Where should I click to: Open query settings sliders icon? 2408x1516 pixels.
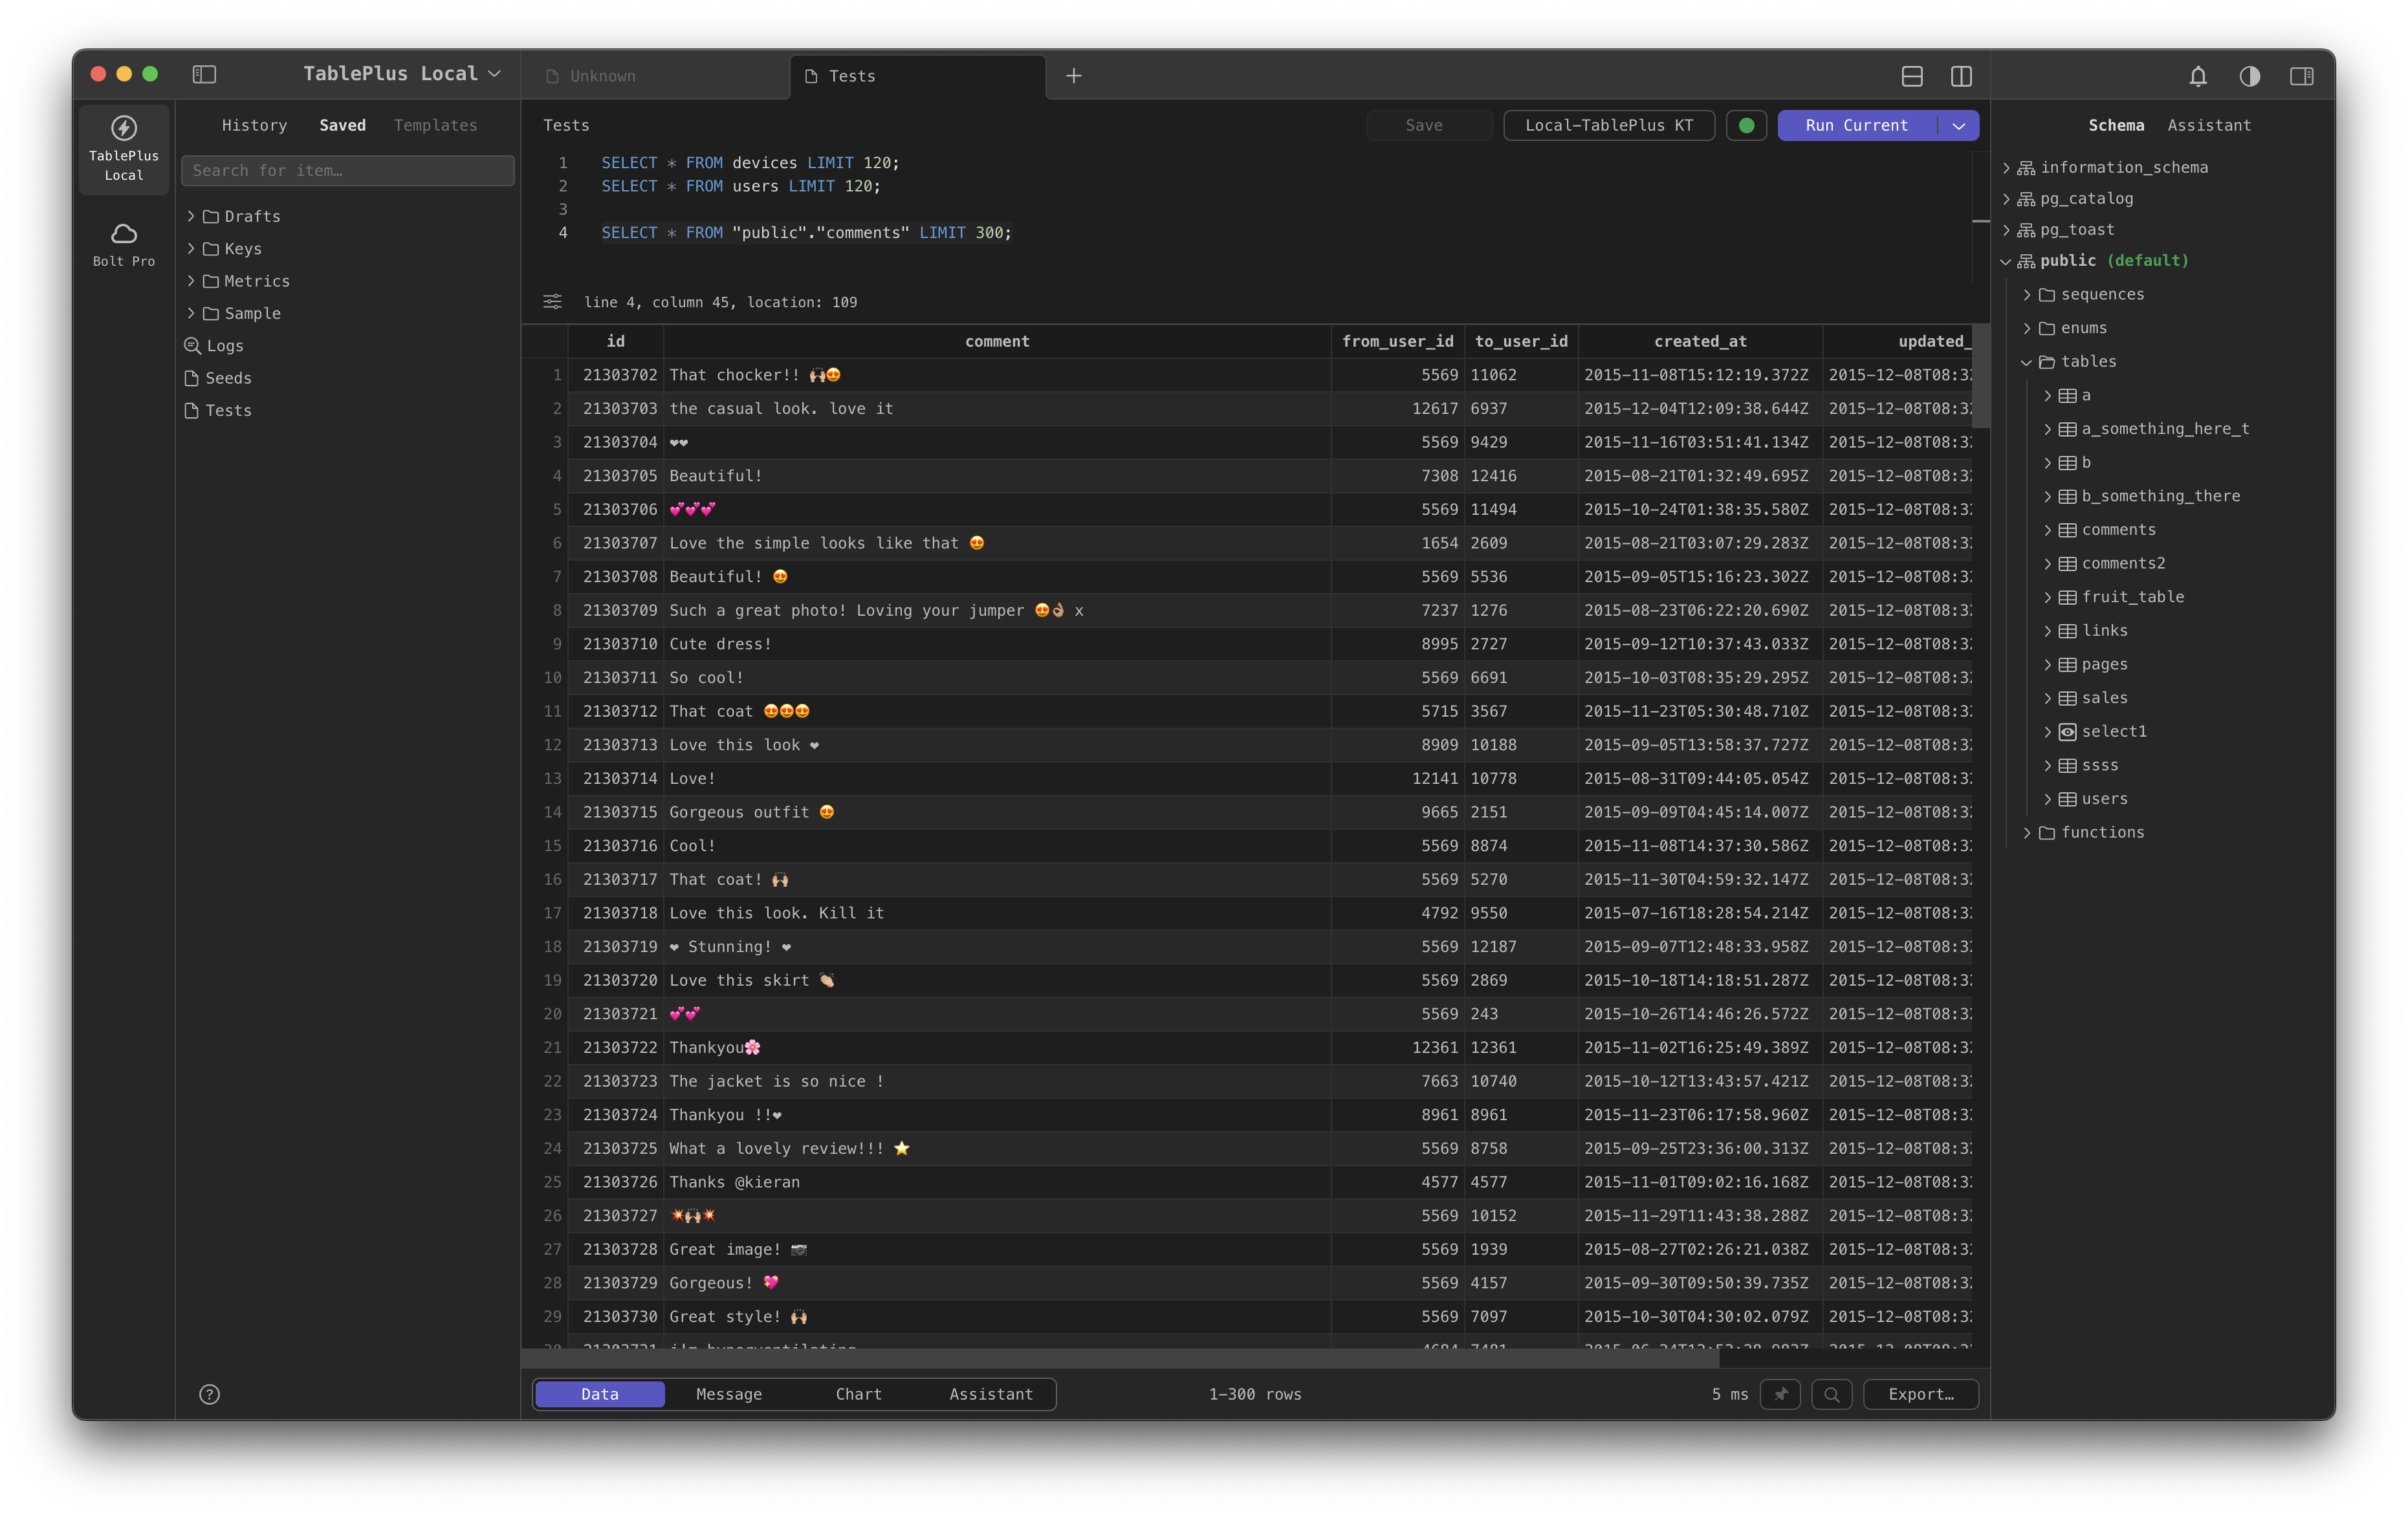click(552, 302)
